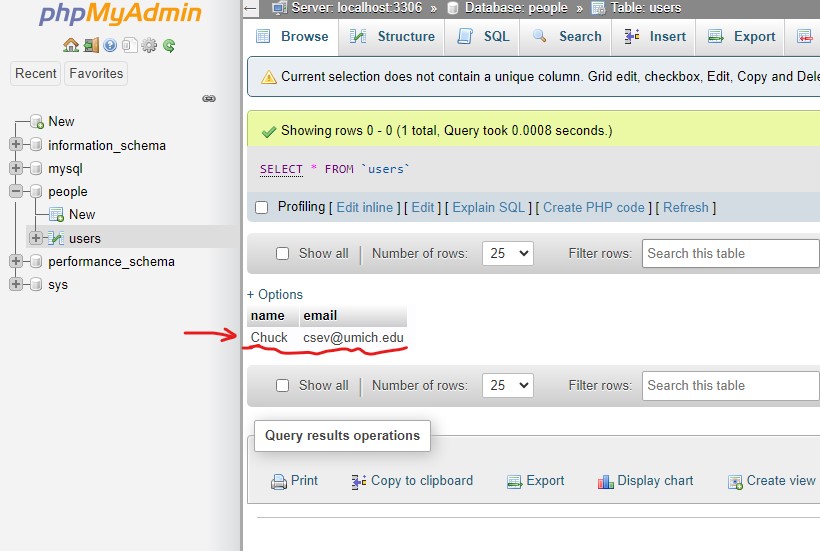
Task: Open navigation panel settings gear icon
Action: [x=149, y=45]
